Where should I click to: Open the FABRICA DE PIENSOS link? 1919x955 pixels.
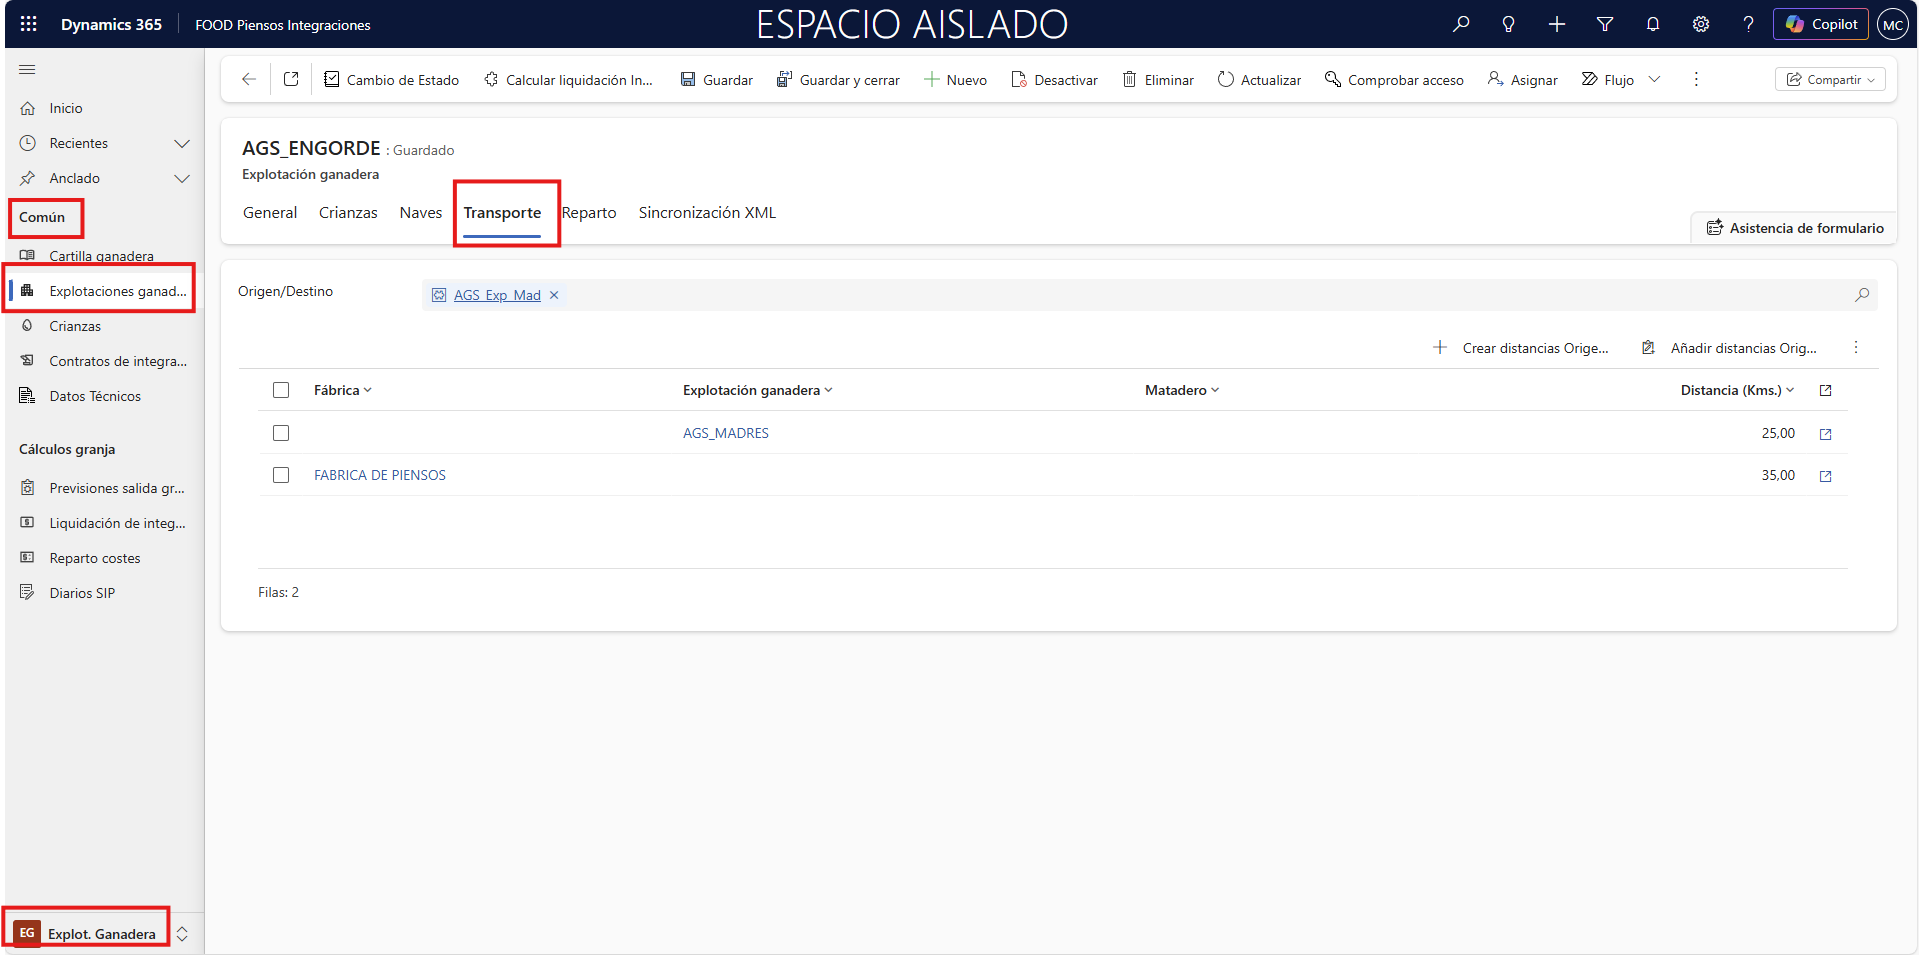pos(380,475)
